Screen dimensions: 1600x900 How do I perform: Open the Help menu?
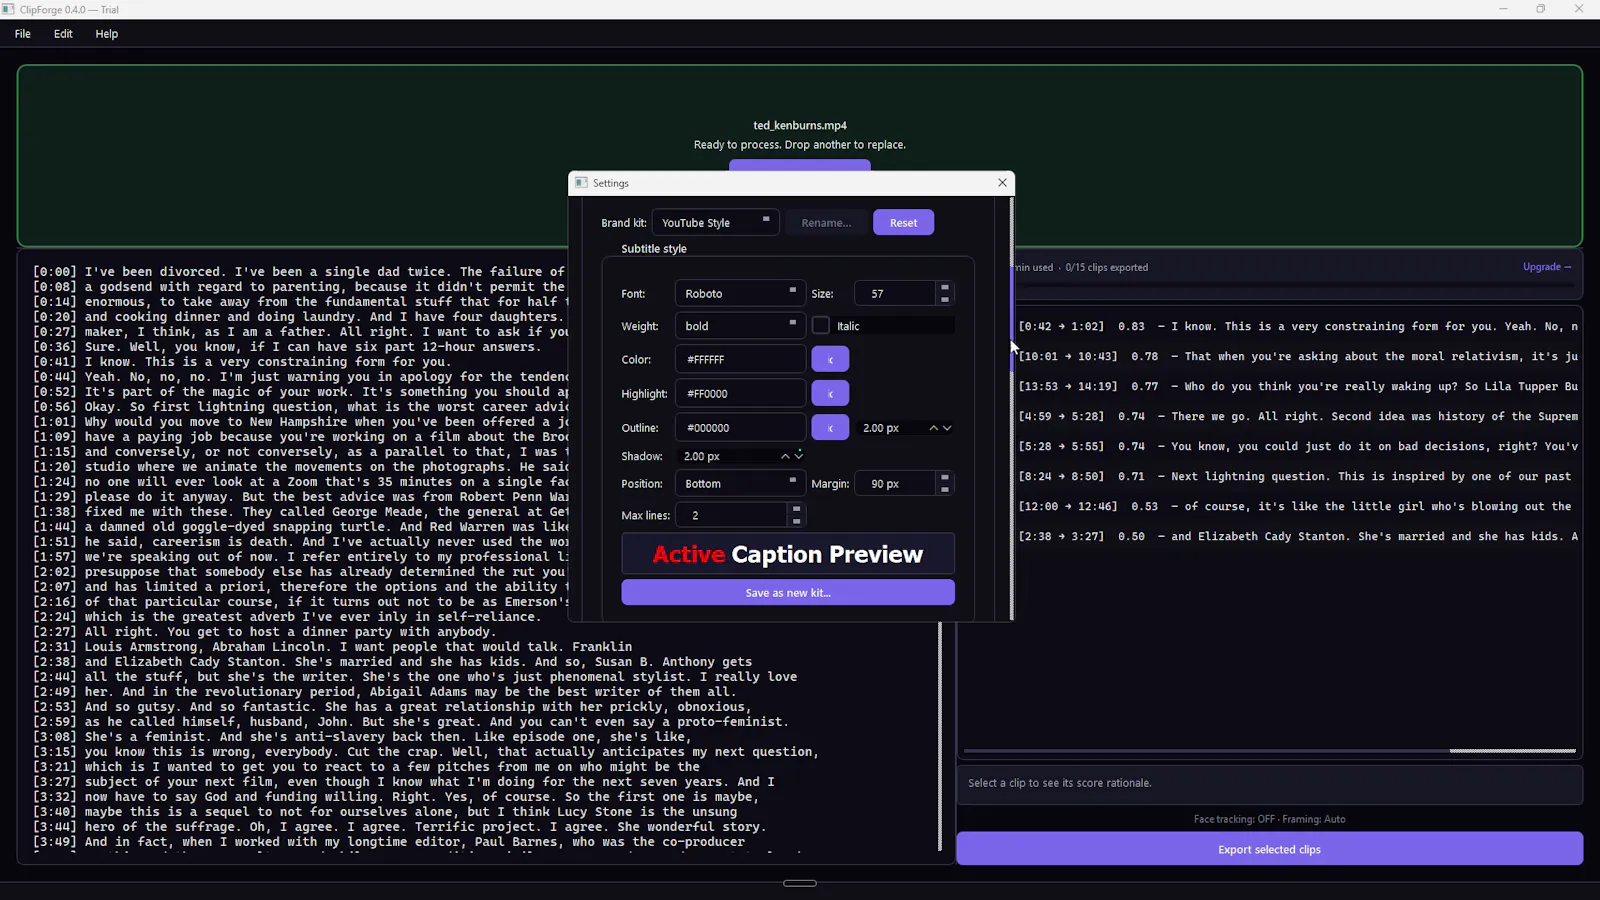pos(107,34)
